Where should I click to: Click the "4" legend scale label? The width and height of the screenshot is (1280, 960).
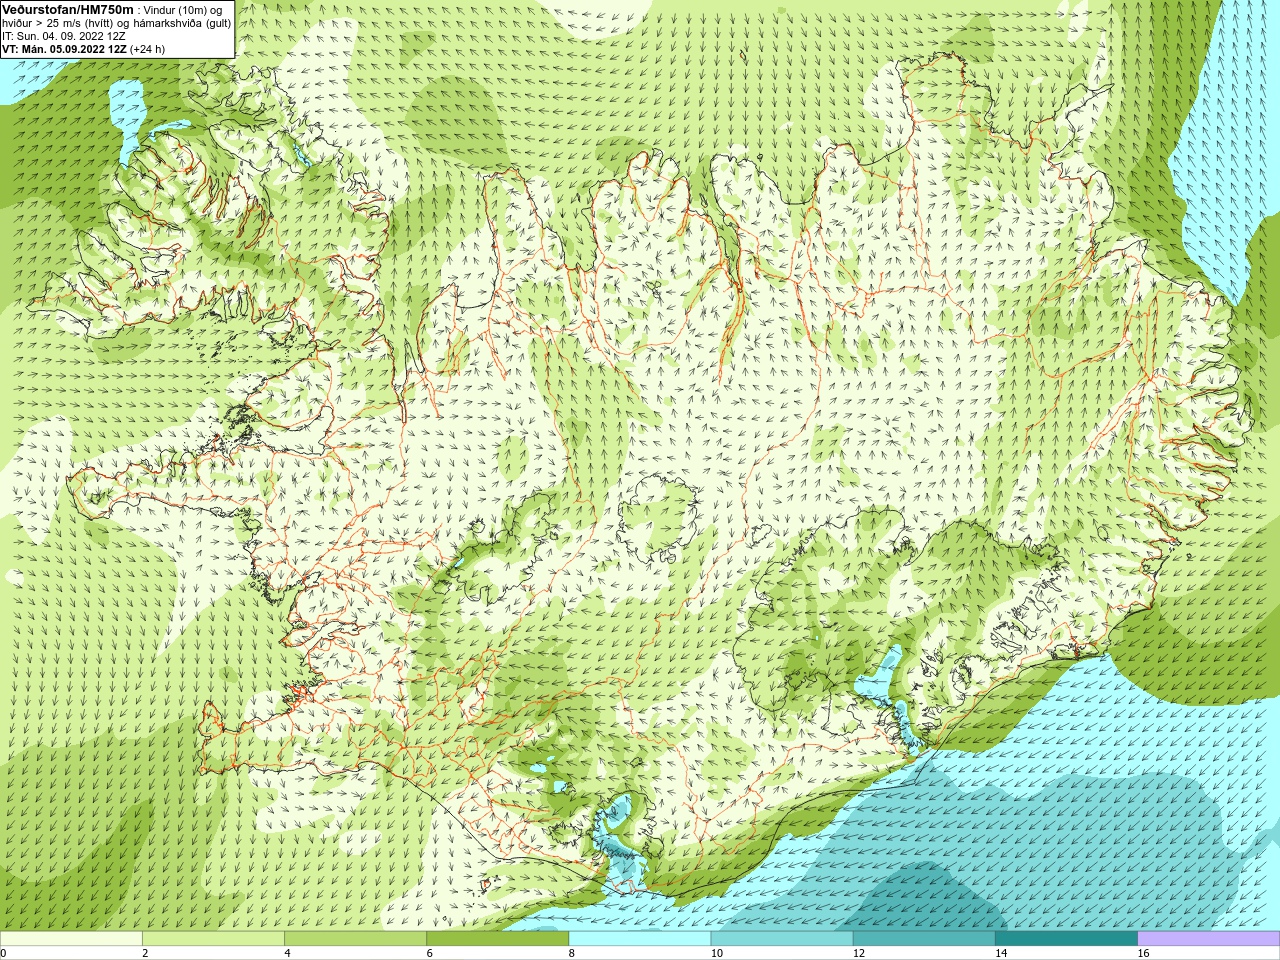(288, 953)
